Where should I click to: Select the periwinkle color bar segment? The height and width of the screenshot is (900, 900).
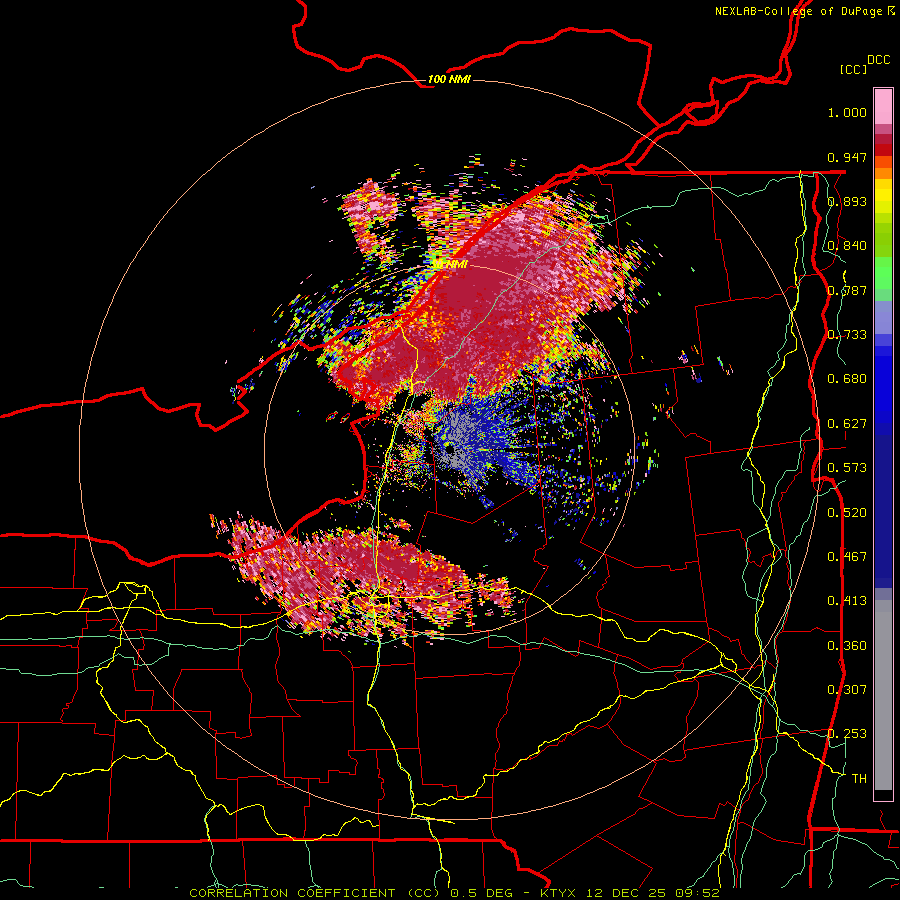click(883, 317)
